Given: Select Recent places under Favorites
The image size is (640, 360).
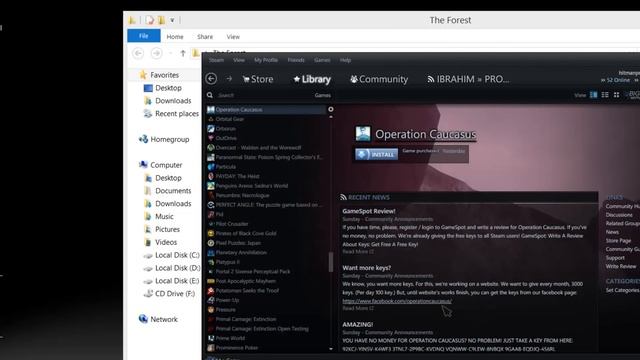Looking at the screenshot, I should 171,113.
